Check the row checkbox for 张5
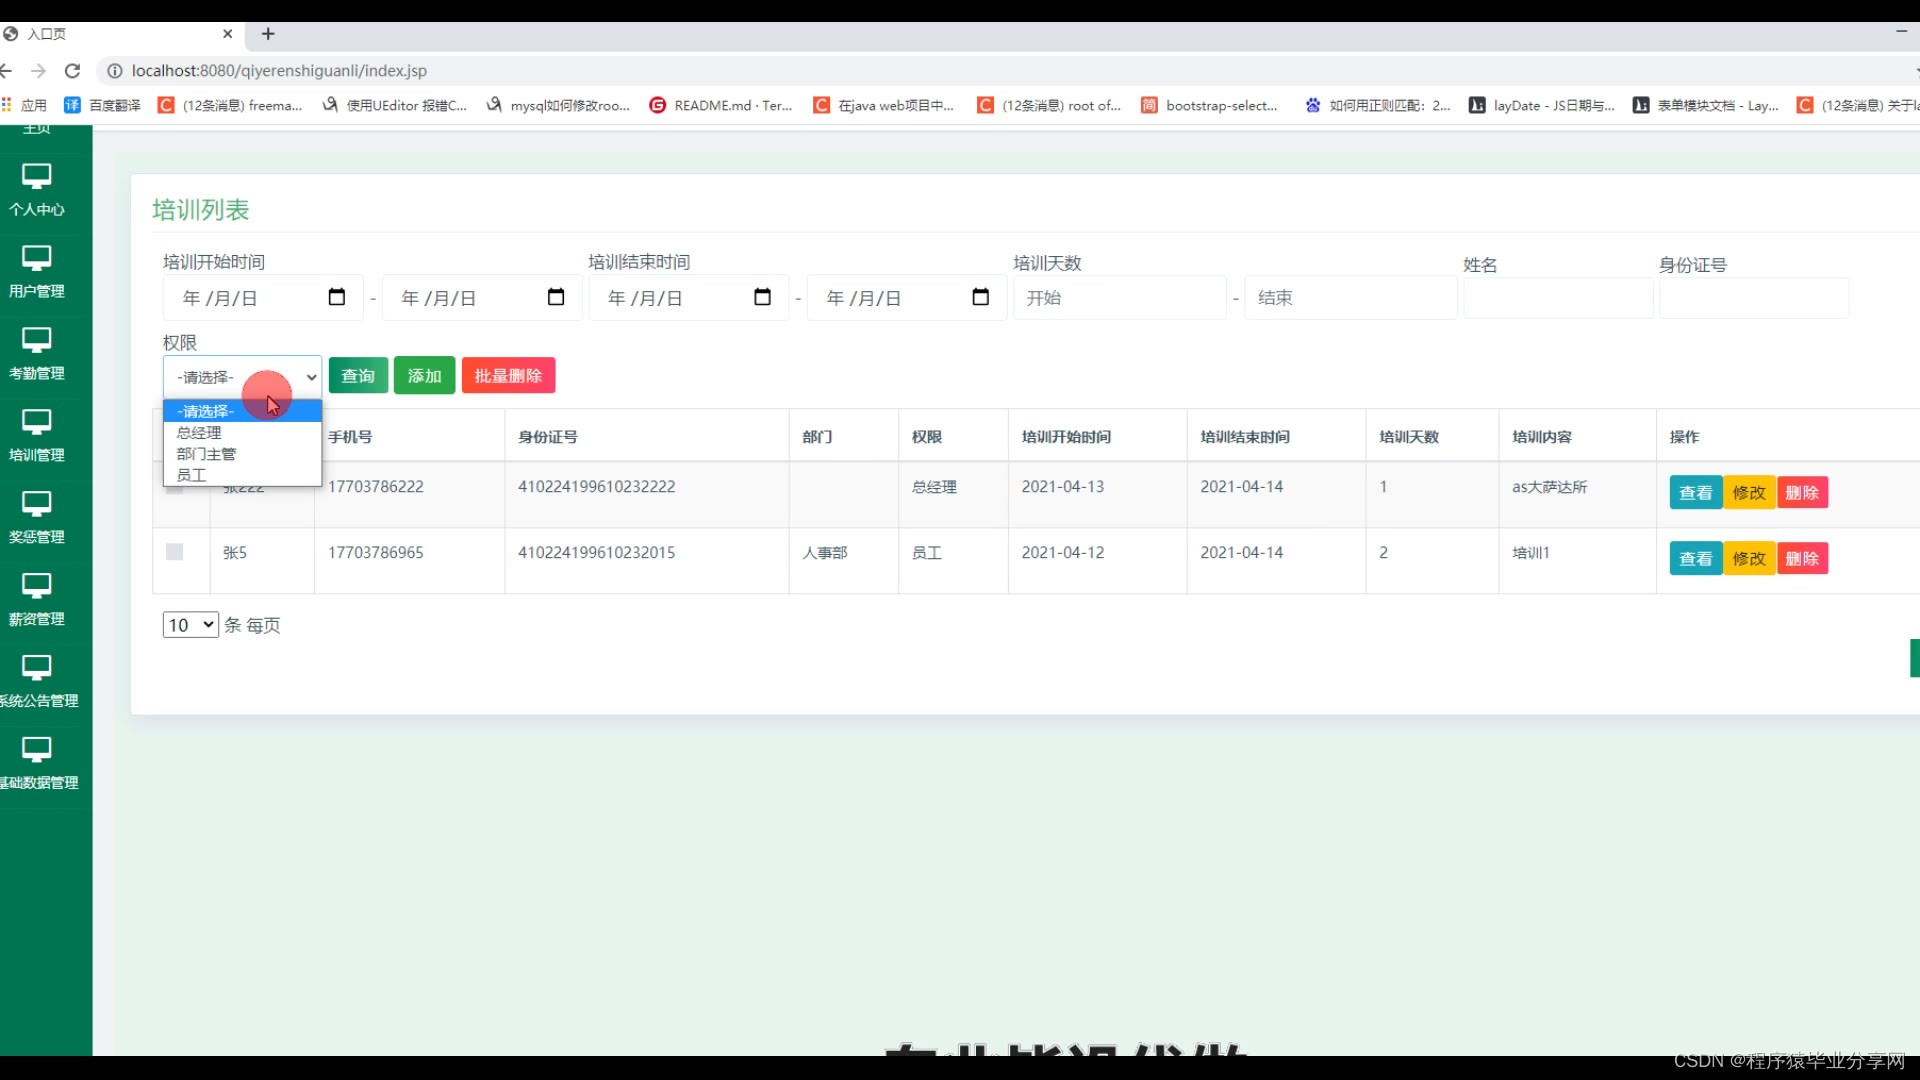 (x=175, y=552)
